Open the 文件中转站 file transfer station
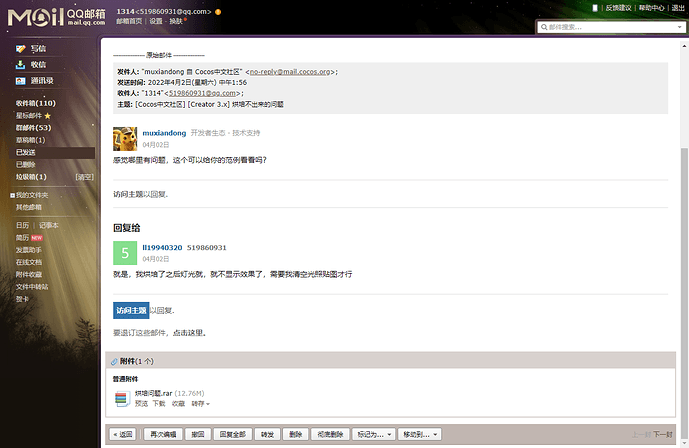689x448 pixels. (32, 287)
